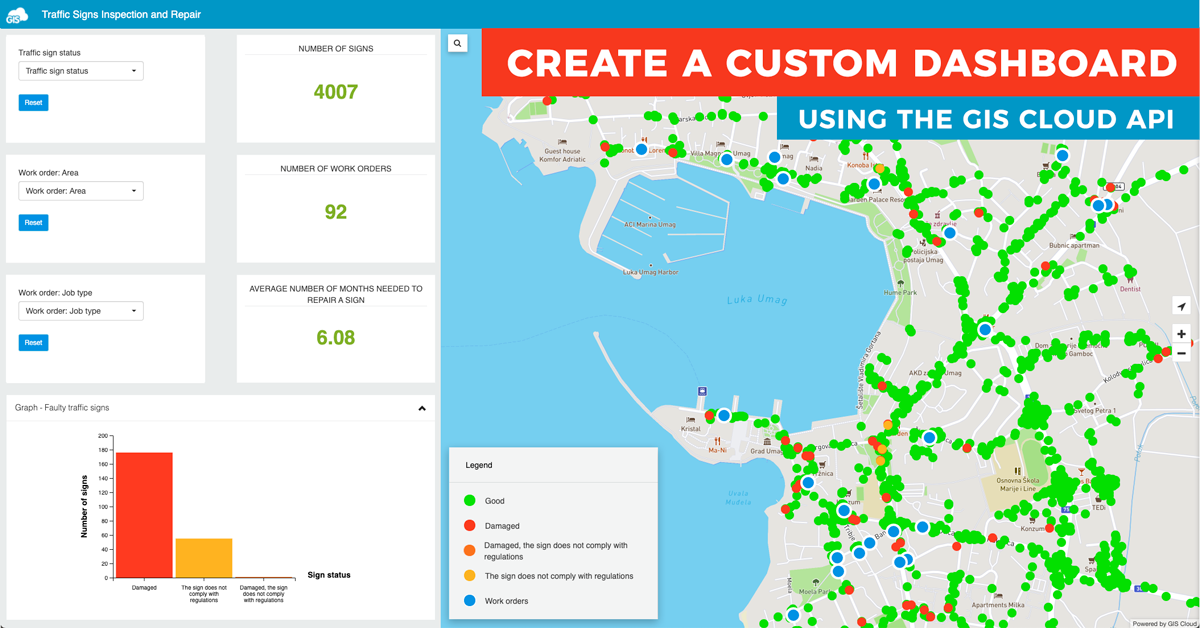This screenshot has width=1200, height=628.
Task: Click the Grad Umag museum icon
Action: tap(767, 441)
